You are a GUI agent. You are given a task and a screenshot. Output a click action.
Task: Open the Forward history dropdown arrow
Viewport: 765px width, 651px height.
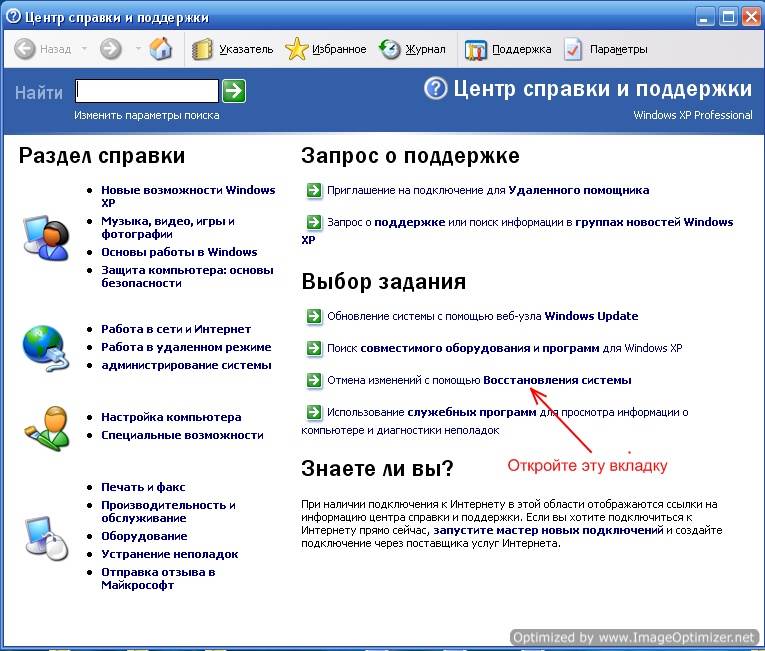(138, 49)
